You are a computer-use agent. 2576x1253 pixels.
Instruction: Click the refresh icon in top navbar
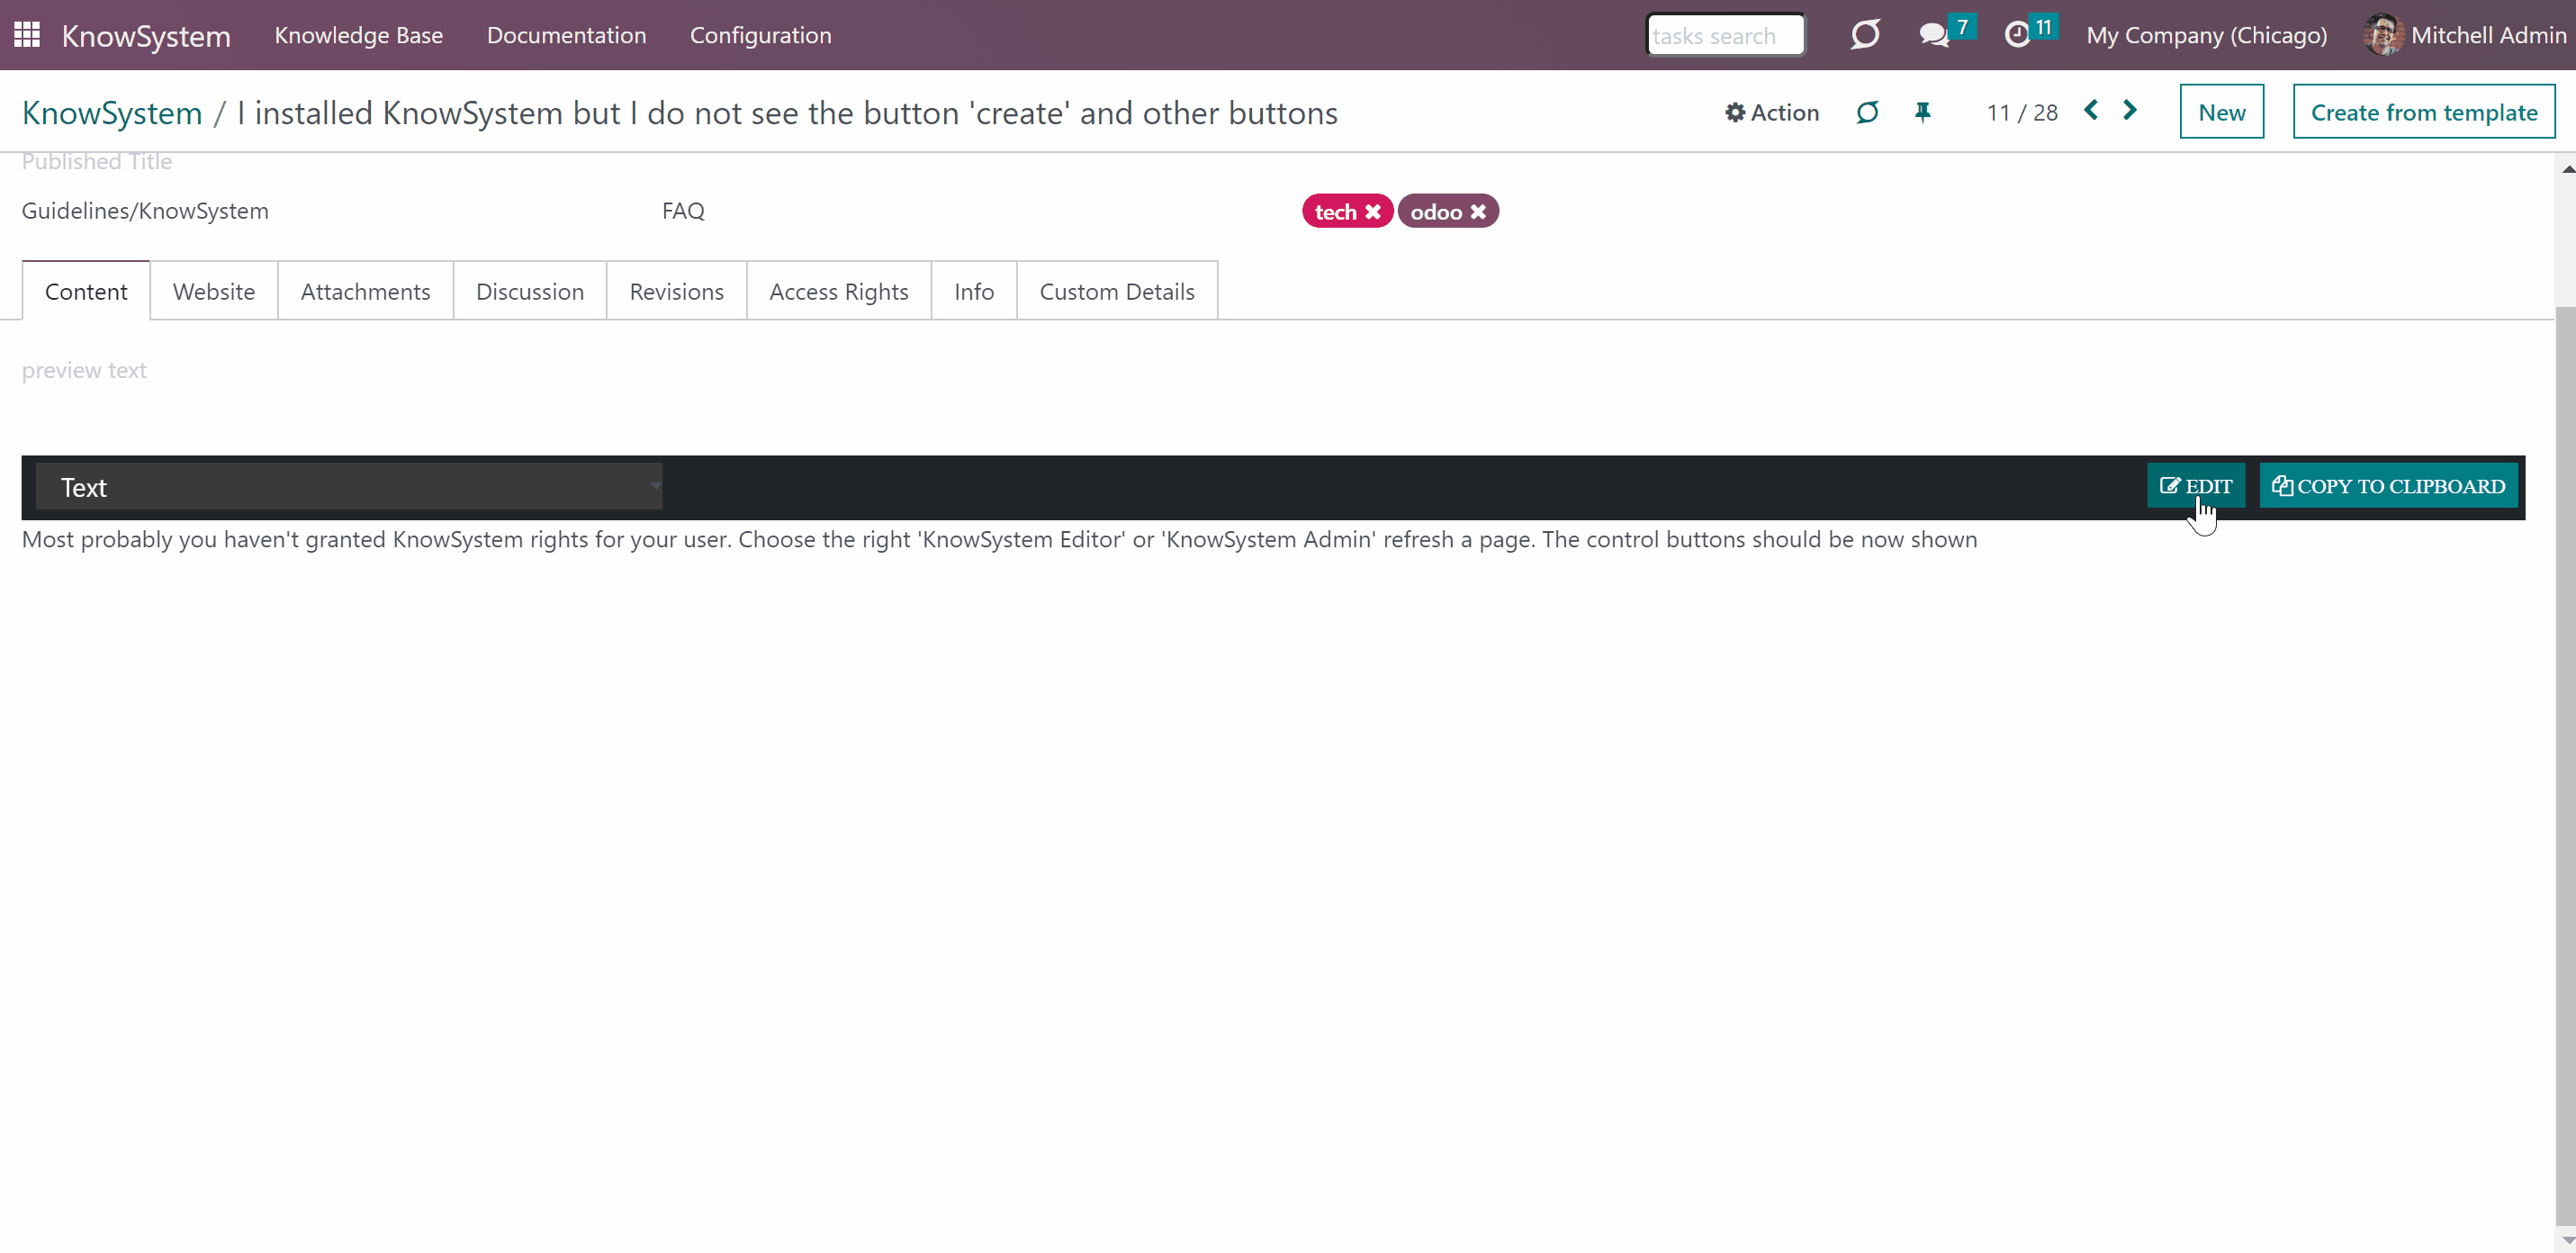coord(1865,35)
